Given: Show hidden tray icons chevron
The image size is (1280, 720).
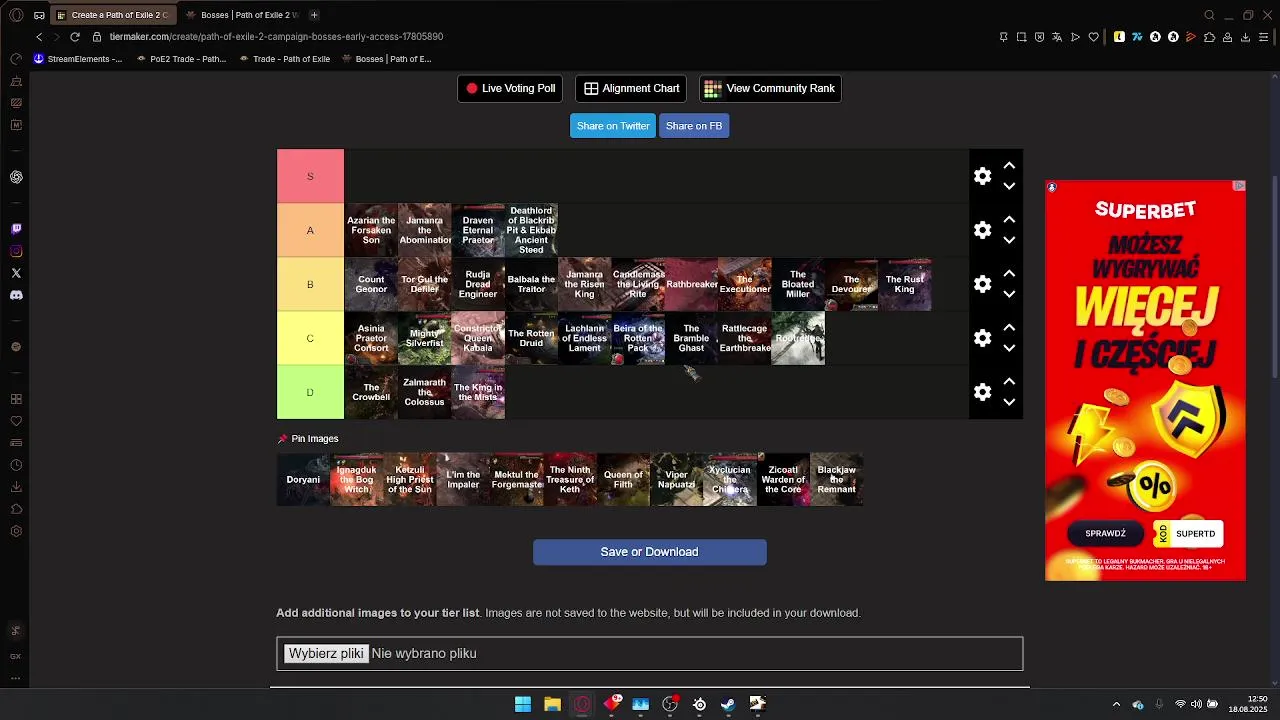Looking at the screenshot, I should [1116, 705].
